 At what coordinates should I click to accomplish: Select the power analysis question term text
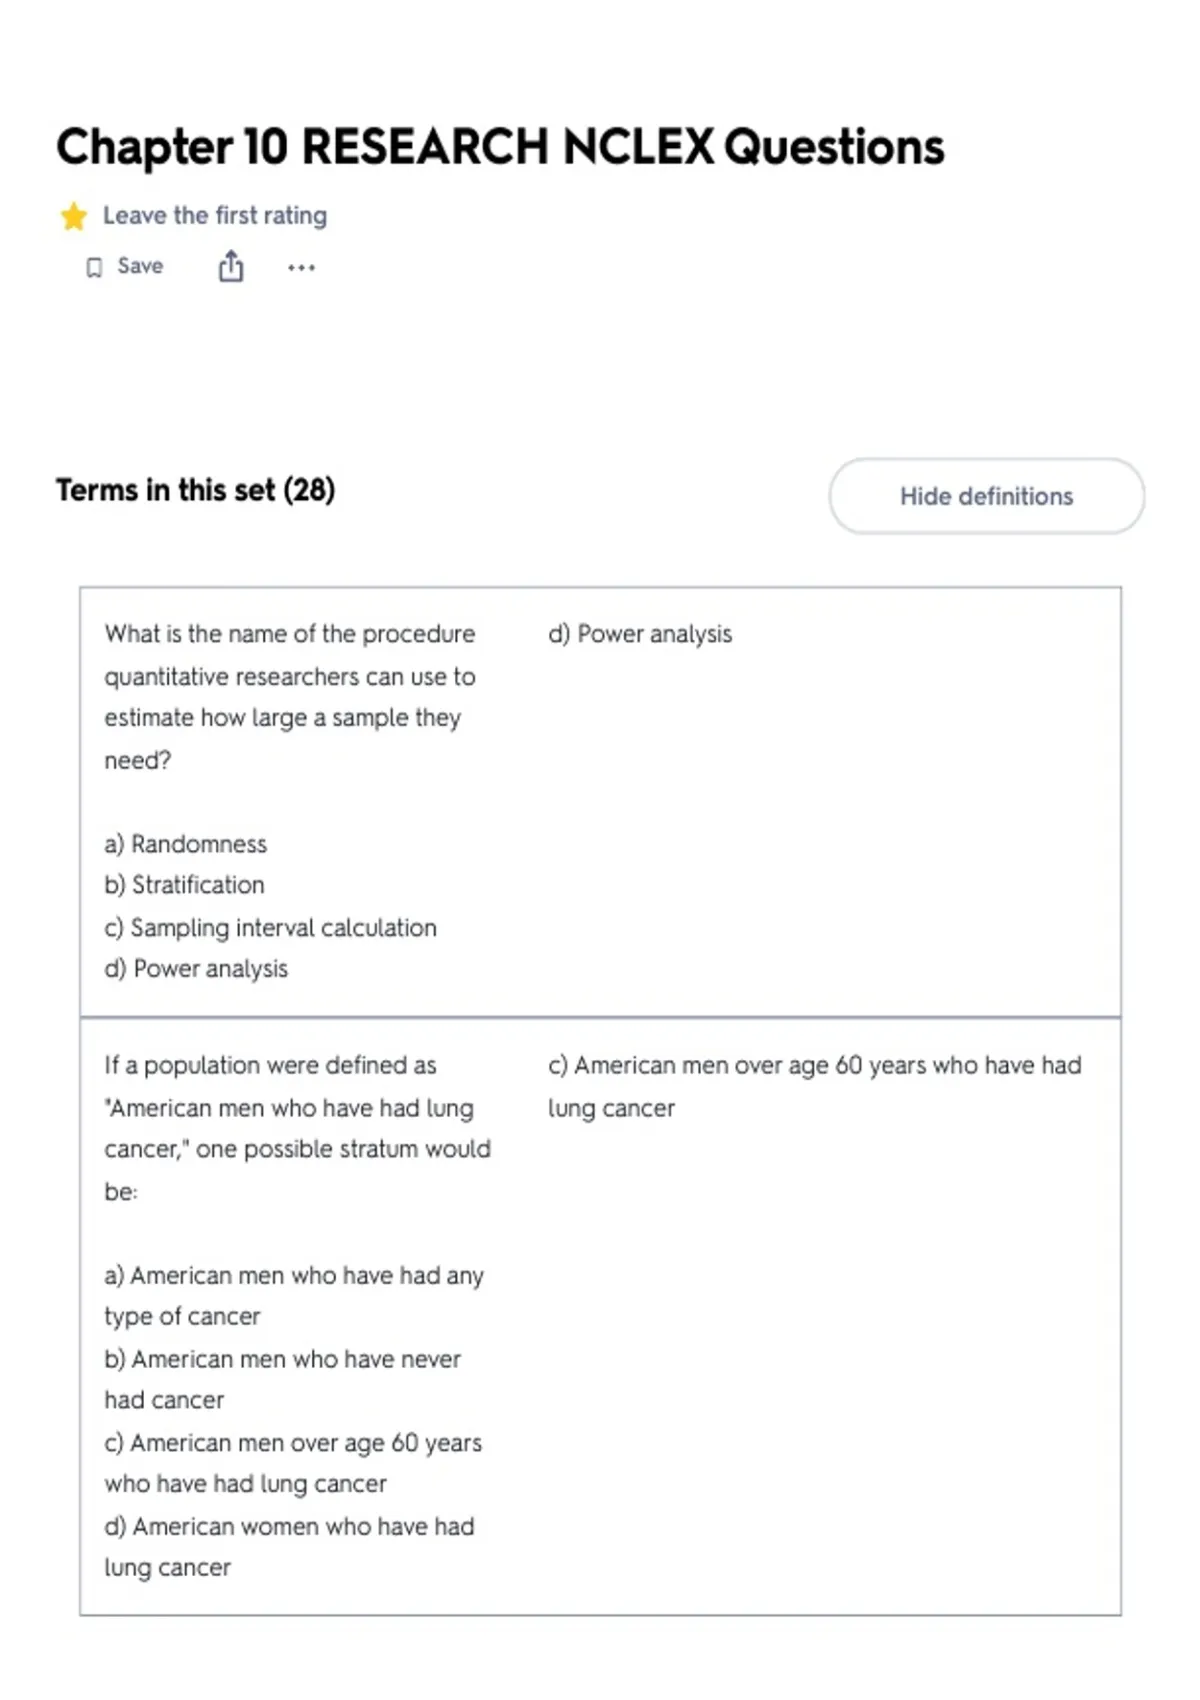pos(290,697)
